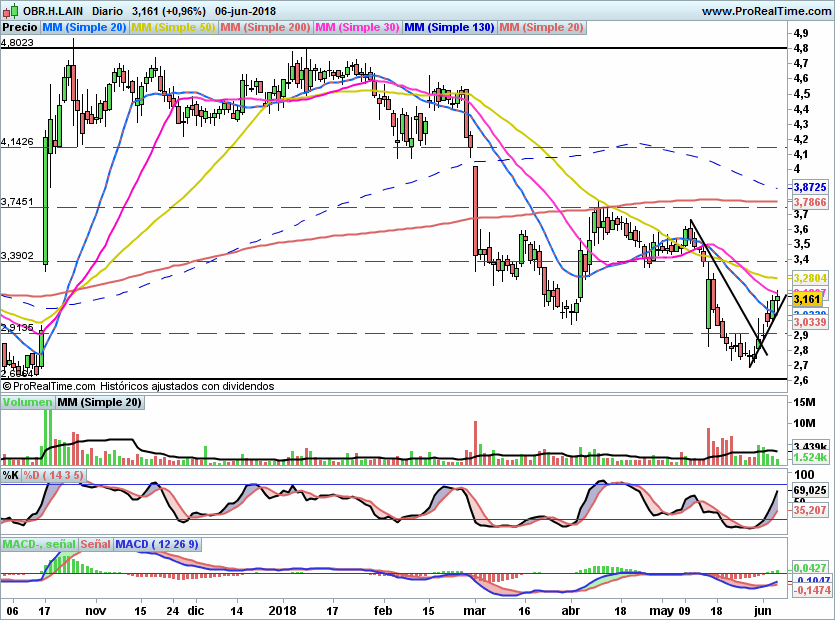Select the OBR.H.LAIN ticker name
Viewport: 835px width, 620px height.
point(53,11)
